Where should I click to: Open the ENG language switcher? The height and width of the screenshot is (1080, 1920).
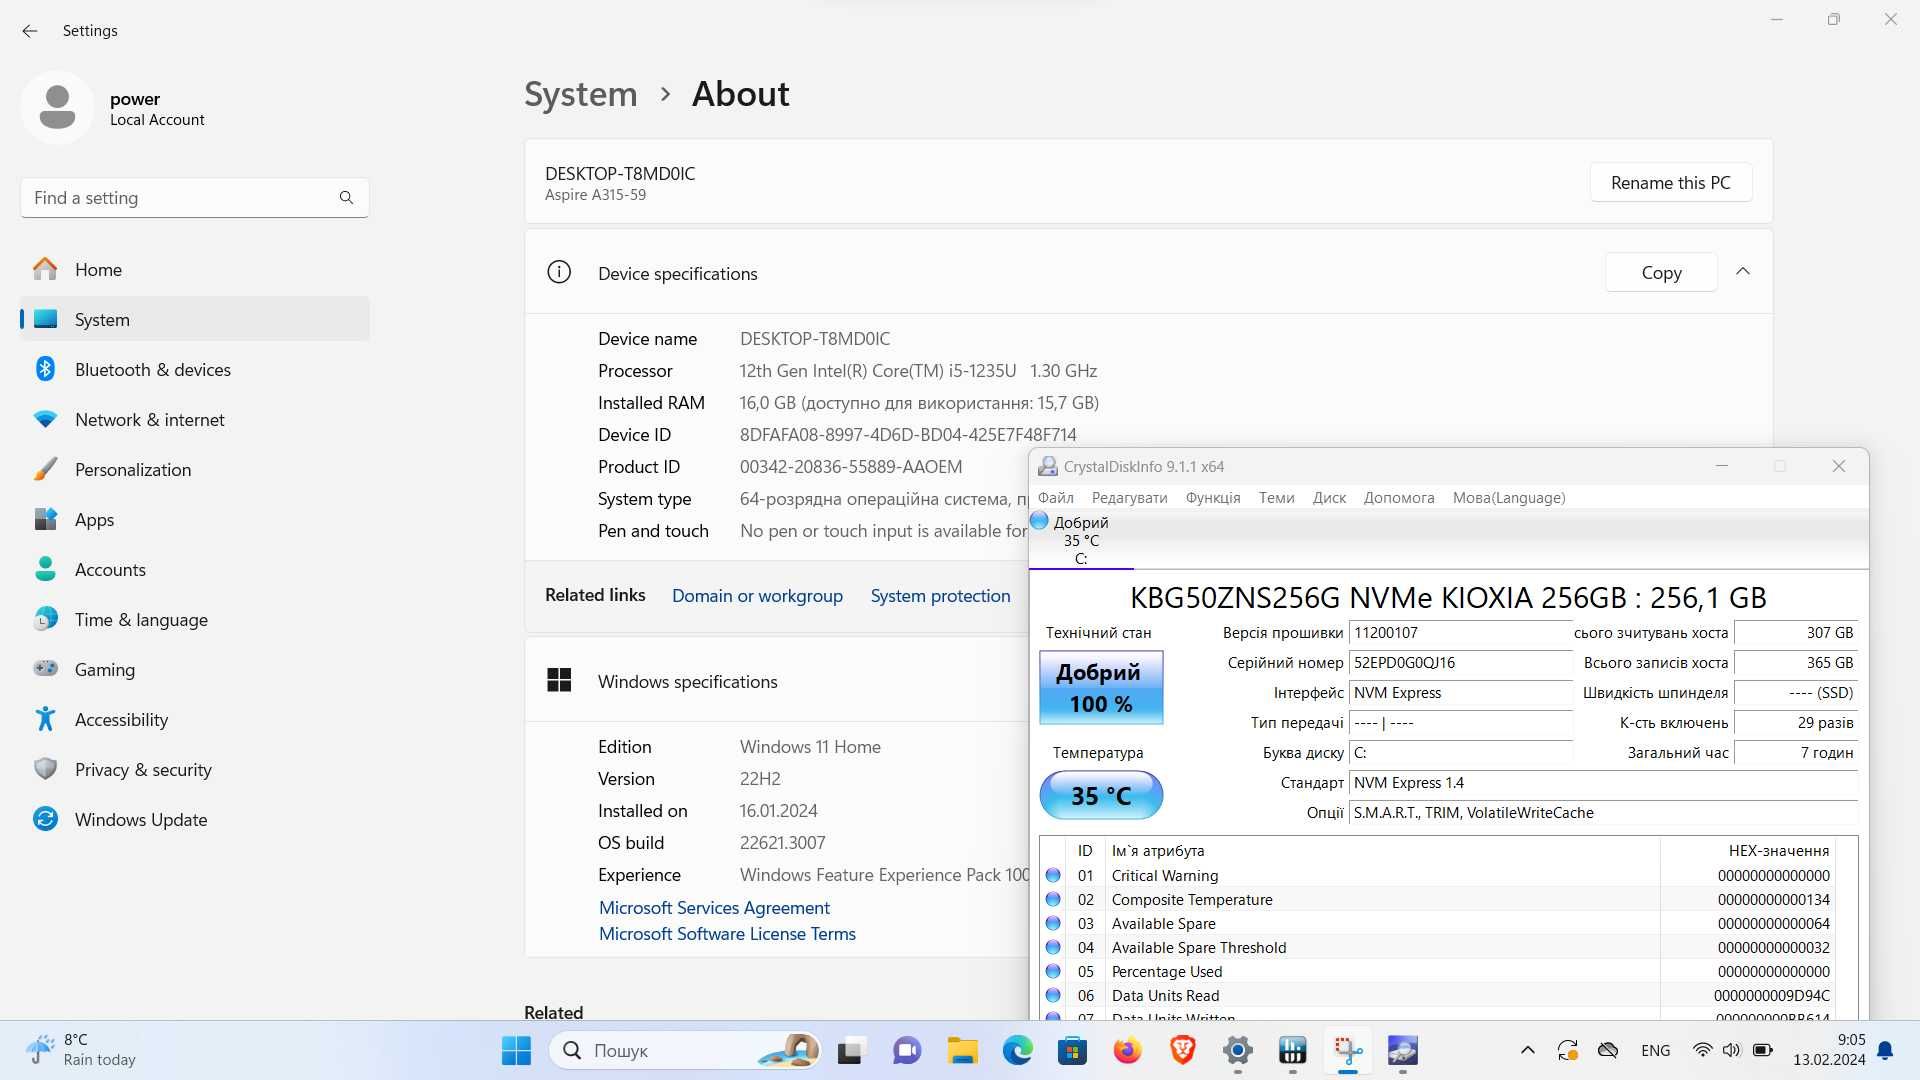(x=1655, y=1050)
